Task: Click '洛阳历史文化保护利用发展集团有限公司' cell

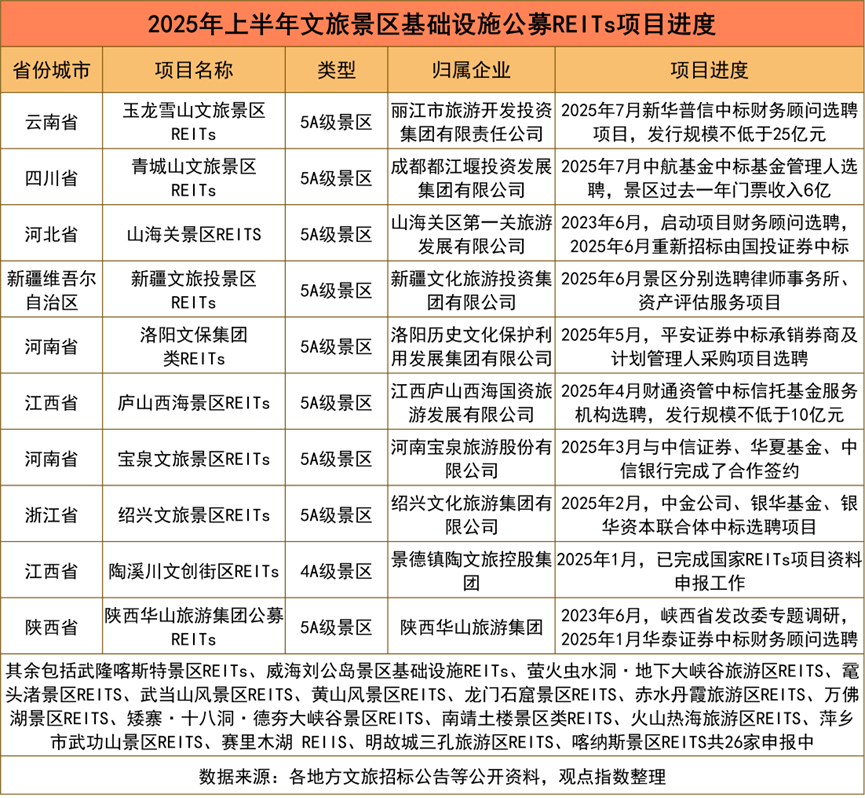Action: pyautogui.click(x=471, y=346)
